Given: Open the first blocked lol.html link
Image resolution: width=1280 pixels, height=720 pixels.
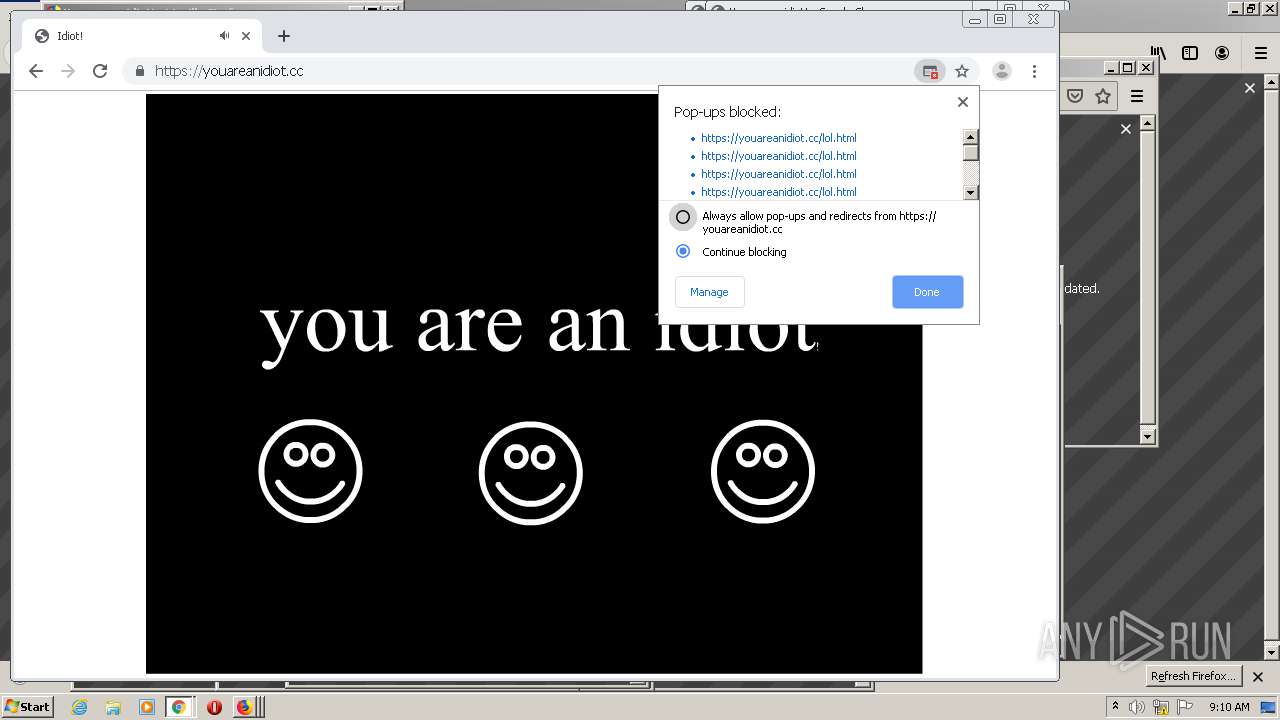Looking at the screenshot, I should coord(778,138).
